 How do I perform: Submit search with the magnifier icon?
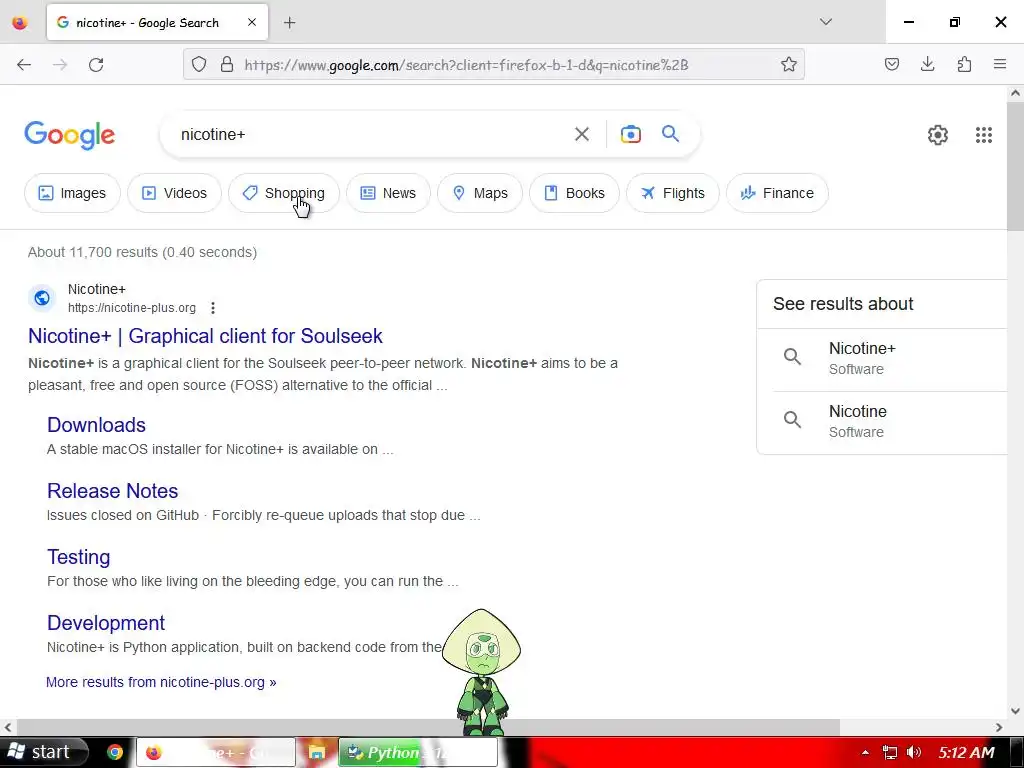coord(671,134)
